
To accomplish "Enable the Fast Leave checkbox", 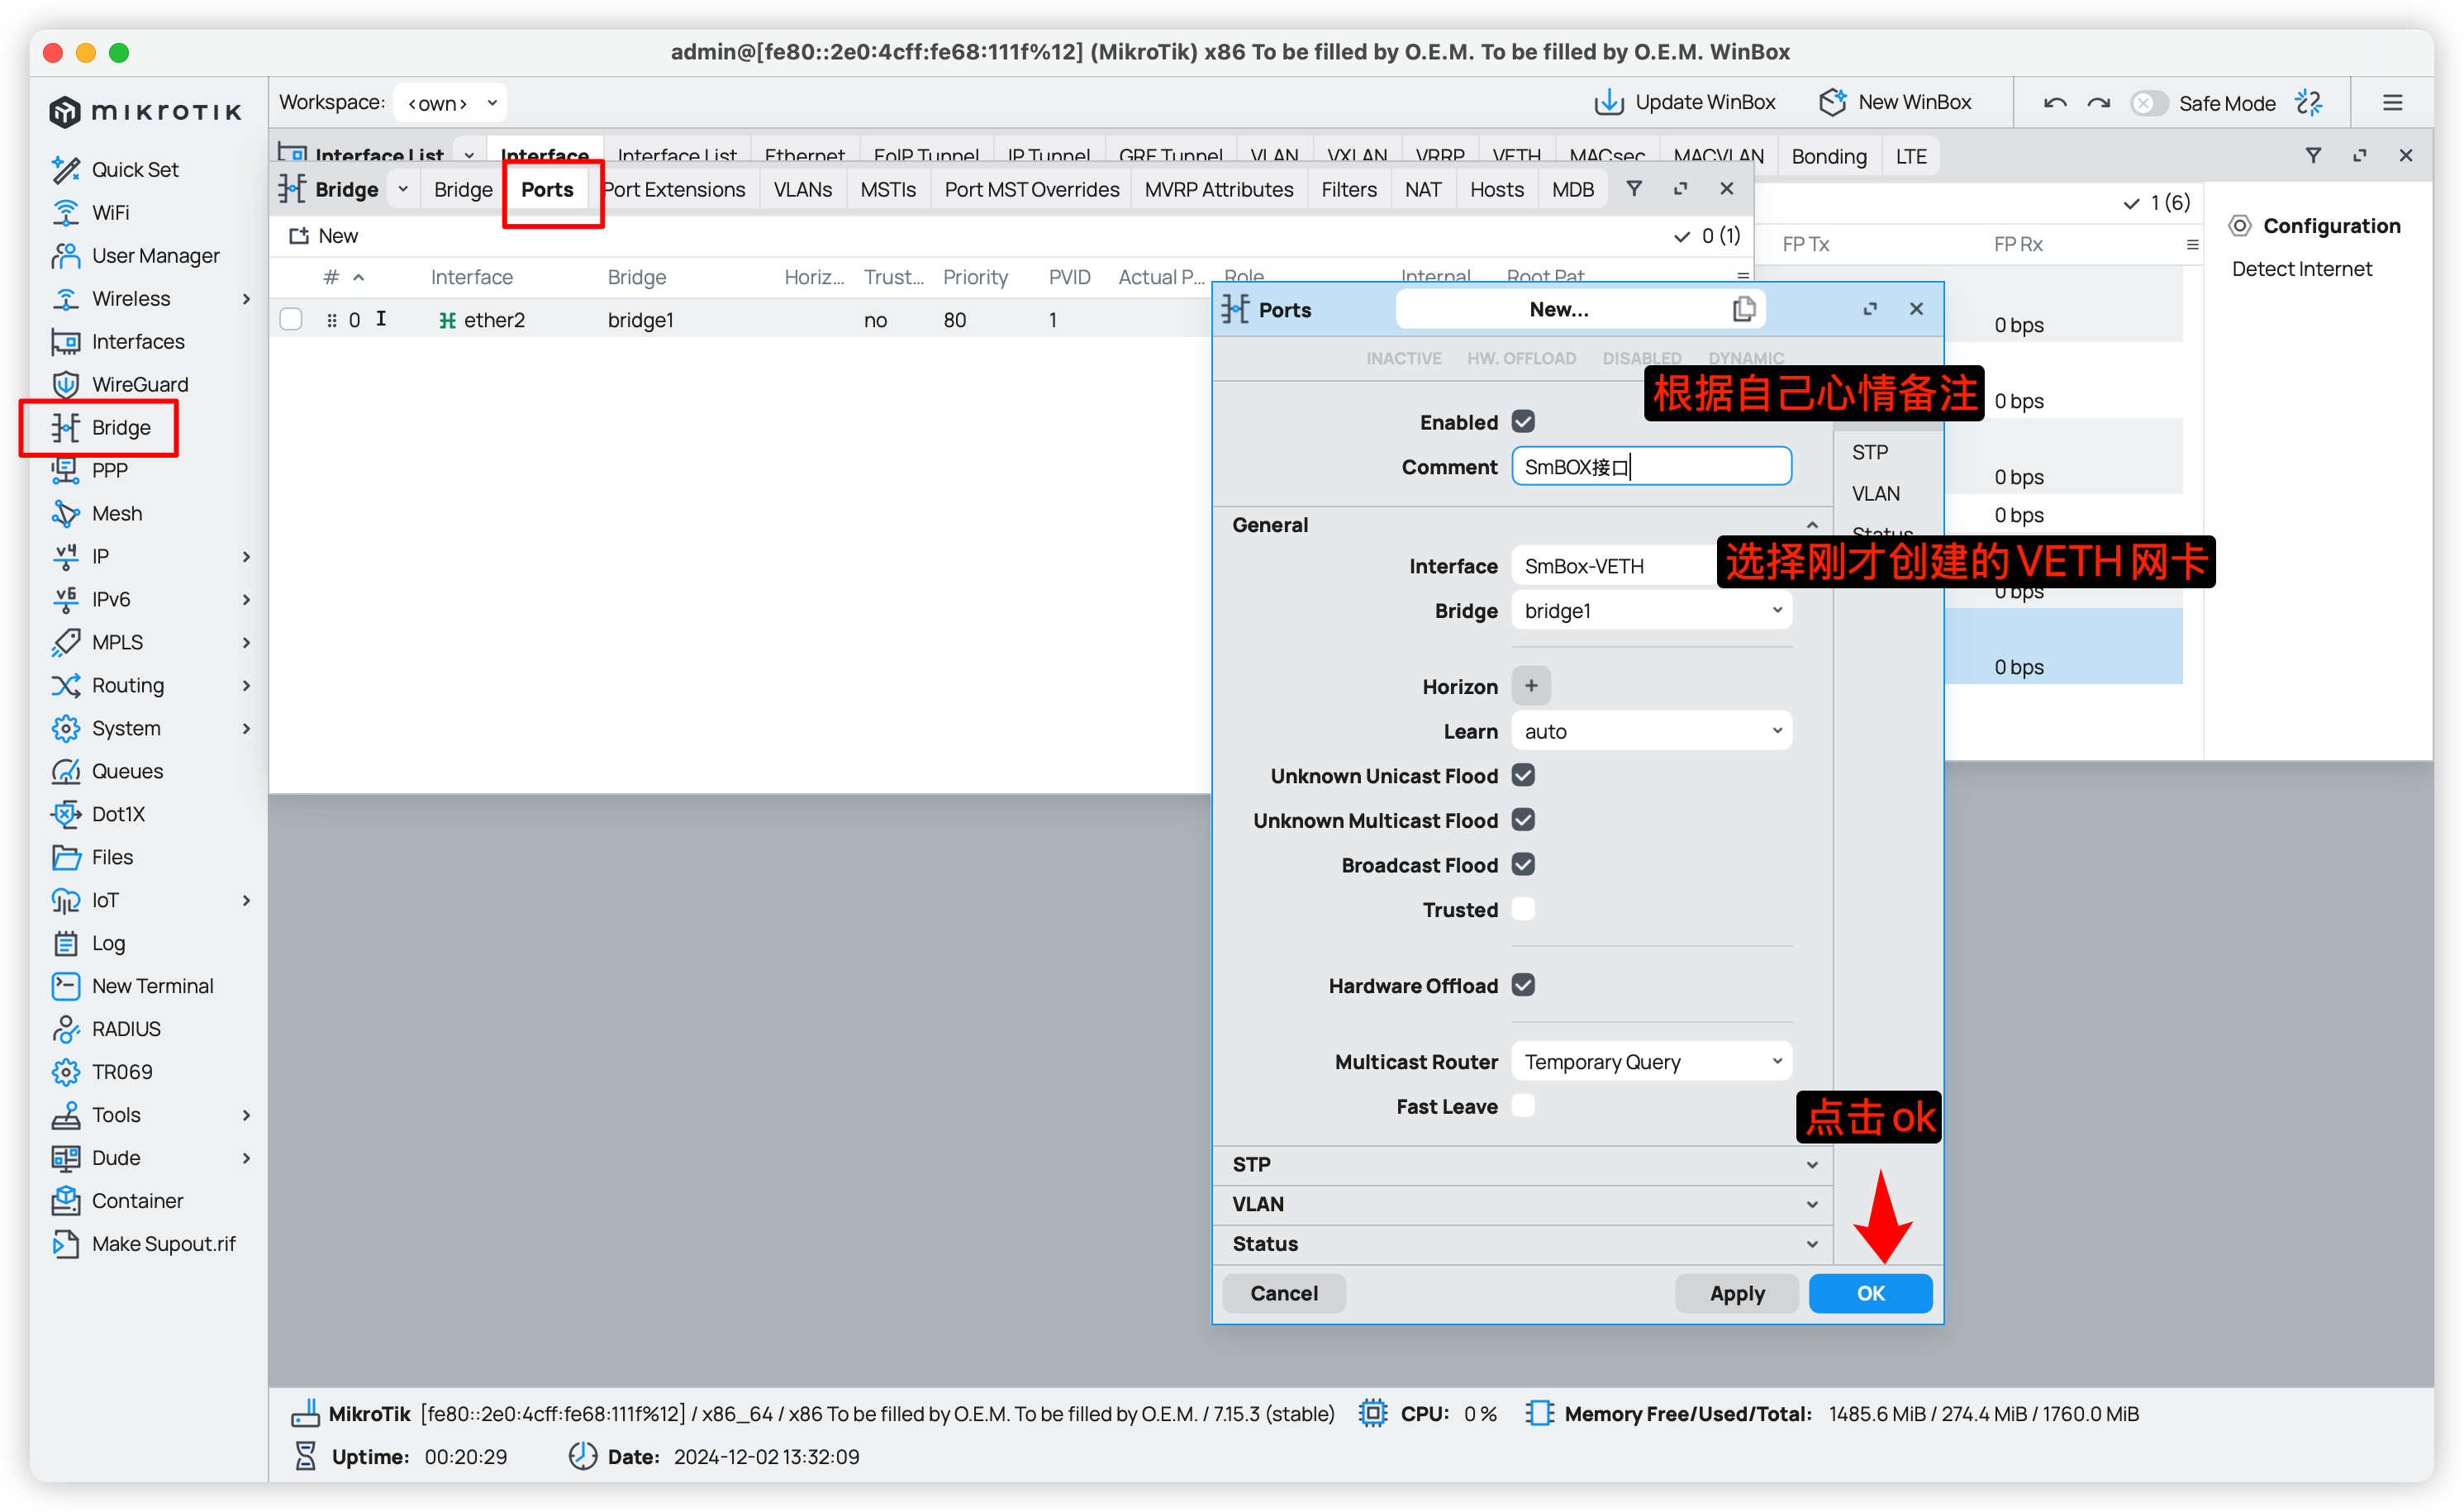I will (x=1523, y=1106).
